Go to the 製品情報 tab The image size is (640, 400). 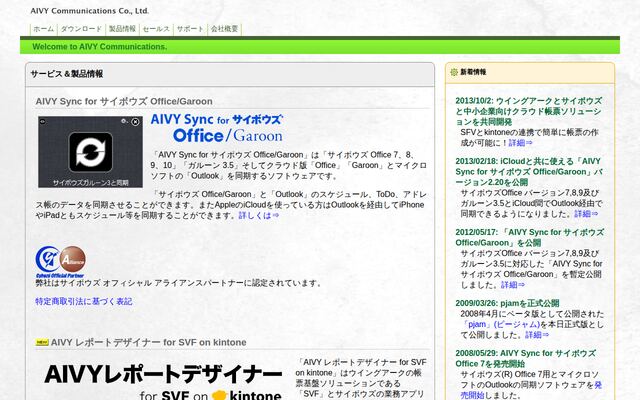point(122,29)
